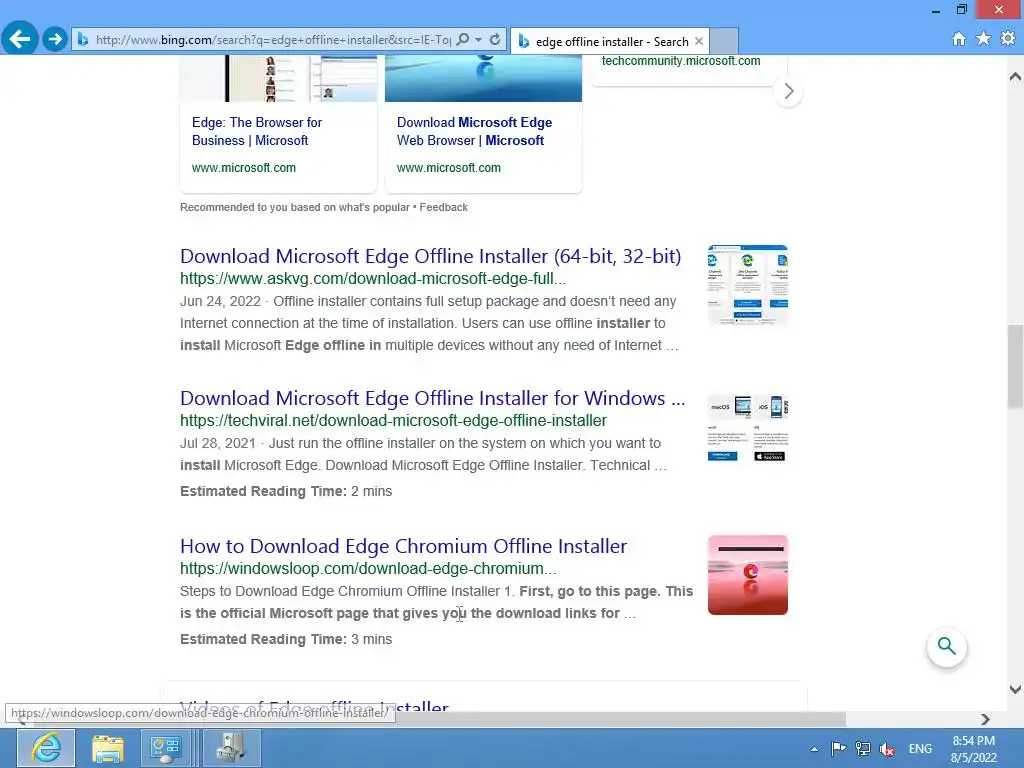Open a new blank tab

click(x=724, y=41)
